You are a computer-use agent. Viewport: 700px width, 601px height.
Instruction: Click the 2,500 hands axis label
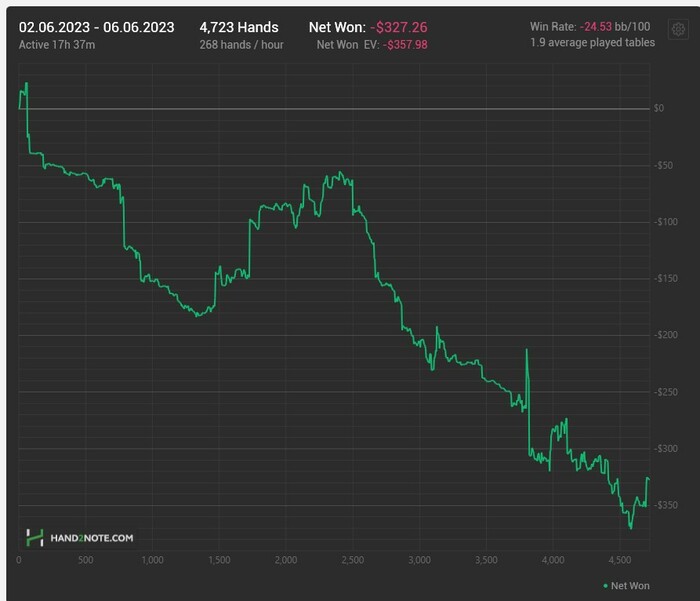coord(353,560)
